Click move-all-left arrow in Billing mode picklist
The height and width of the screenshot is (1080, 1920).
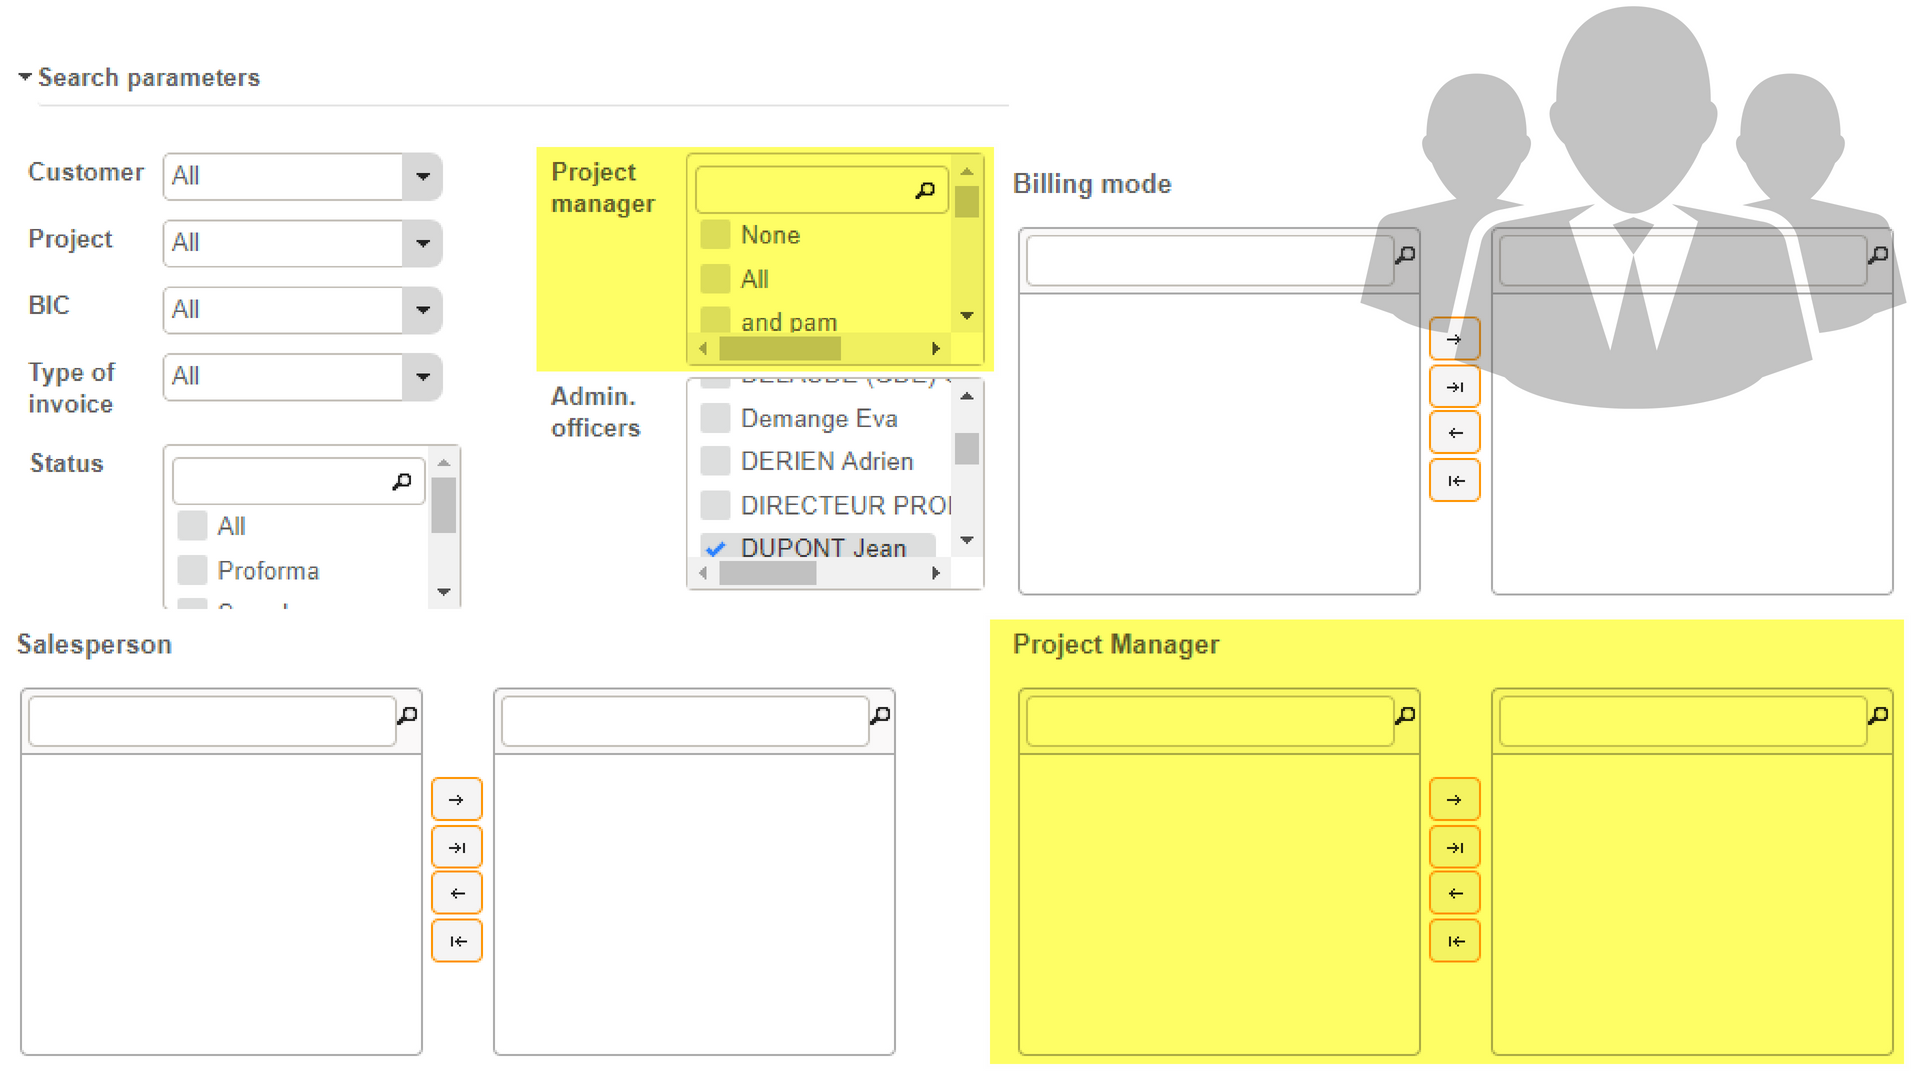(x=1455, y=481)
